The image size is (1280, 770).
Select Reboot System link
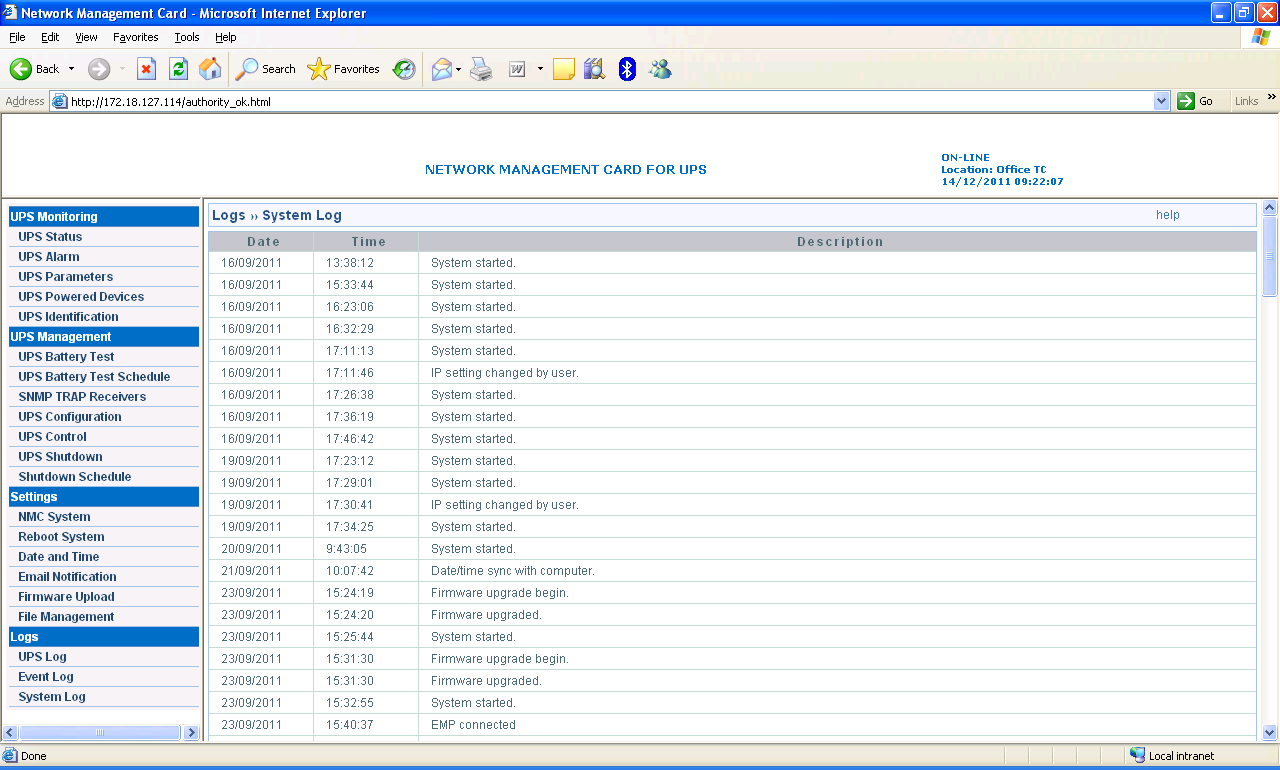click(61, 537)
